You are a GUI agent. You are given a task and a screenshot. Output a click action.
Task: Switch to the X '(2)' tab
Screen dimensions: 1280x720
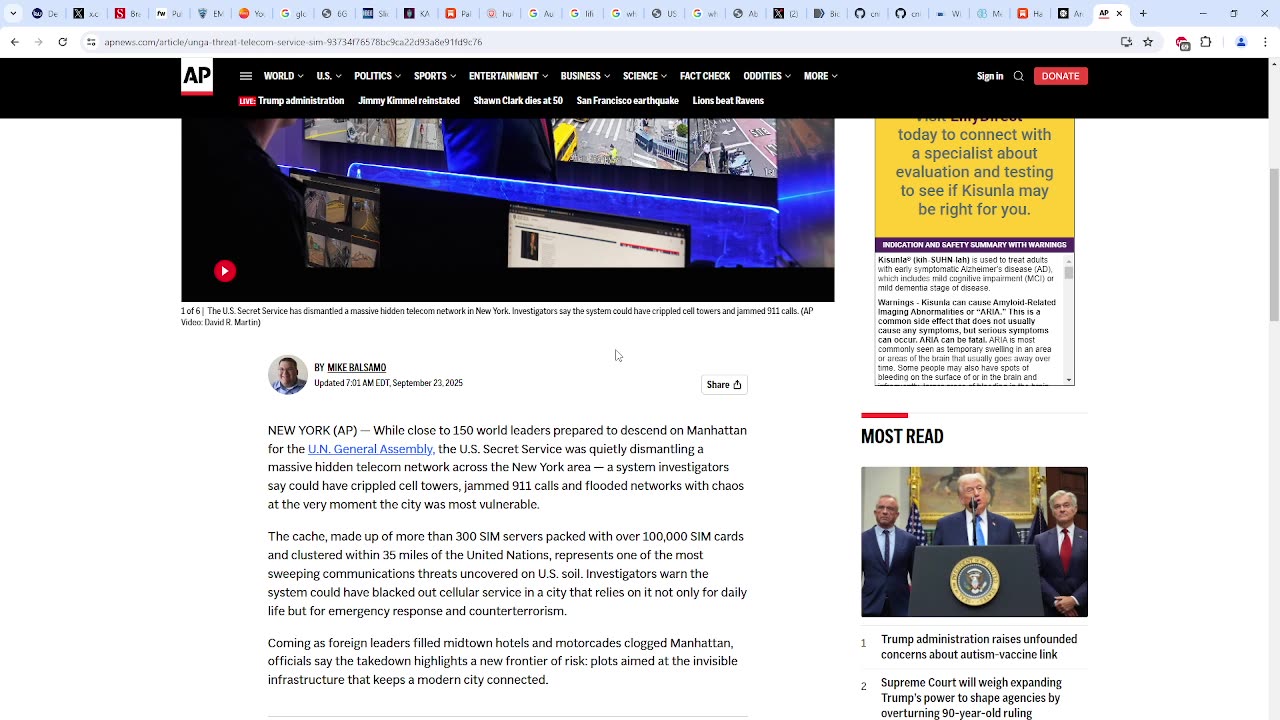pyautogui.click(x=786, y=14)
